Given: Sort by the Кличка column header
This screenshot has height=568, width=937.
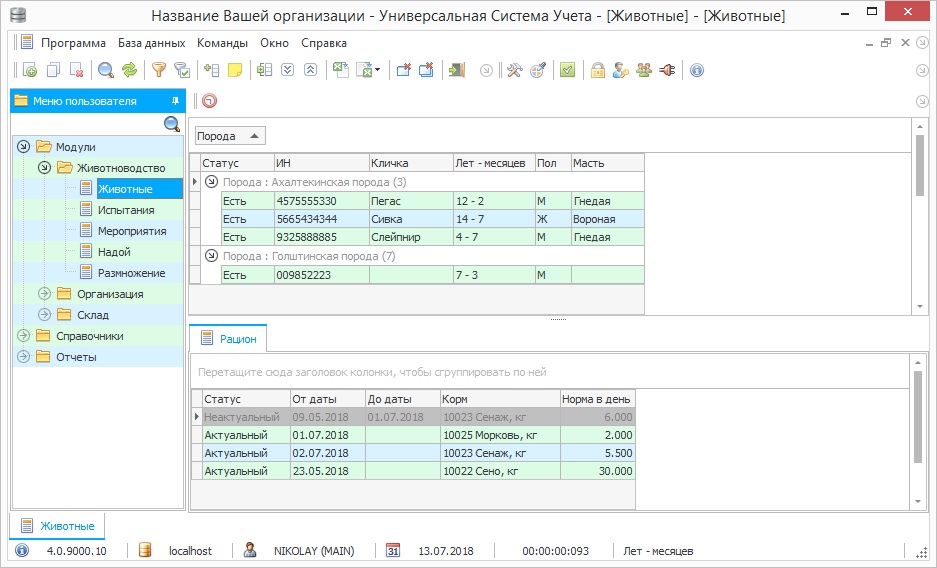Looking at the screenshot, I should [x=411, y=163].
